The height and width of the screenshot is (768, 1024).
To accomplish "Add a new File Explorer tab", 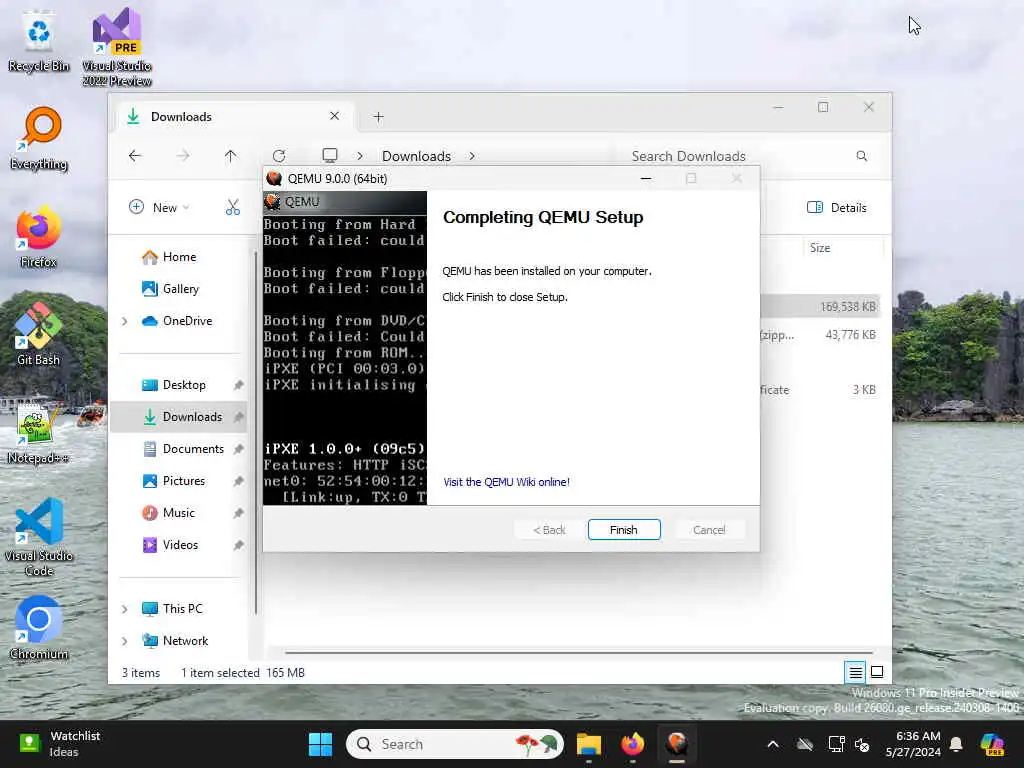I will click(378, 117).
